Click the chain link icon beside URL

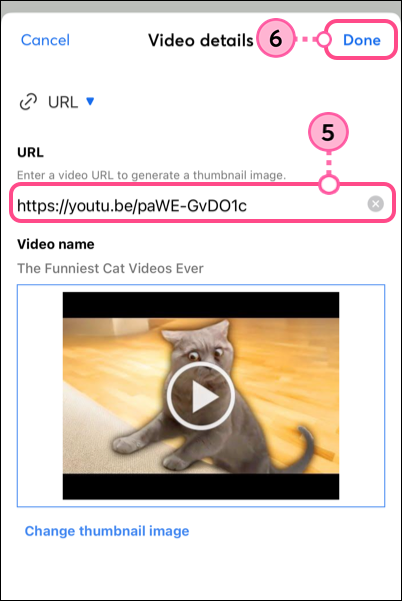[28, 102]
